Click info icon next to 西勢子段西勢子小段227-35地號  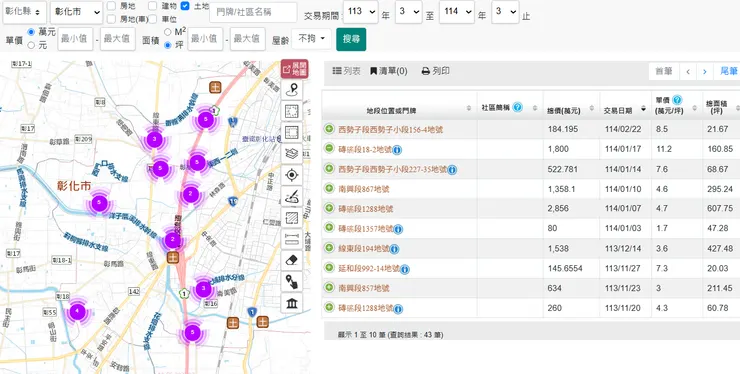tap(452, 170)
